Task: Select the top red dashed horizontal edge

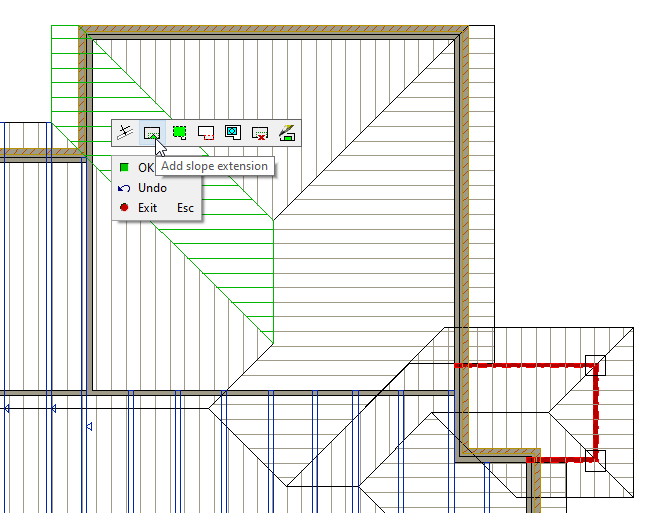Action: 520,366
